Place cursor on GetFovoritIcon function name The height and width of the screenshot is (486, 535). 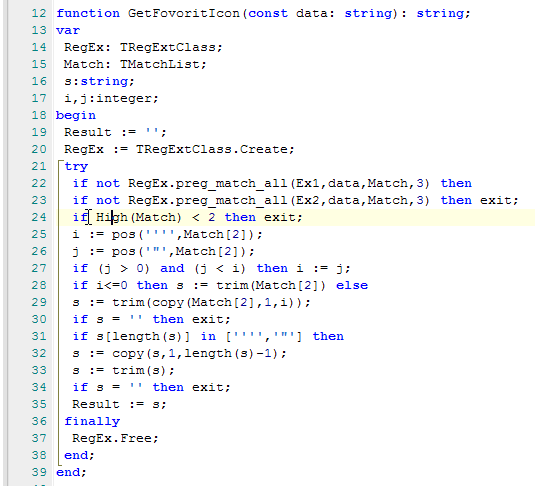(184, 14)
